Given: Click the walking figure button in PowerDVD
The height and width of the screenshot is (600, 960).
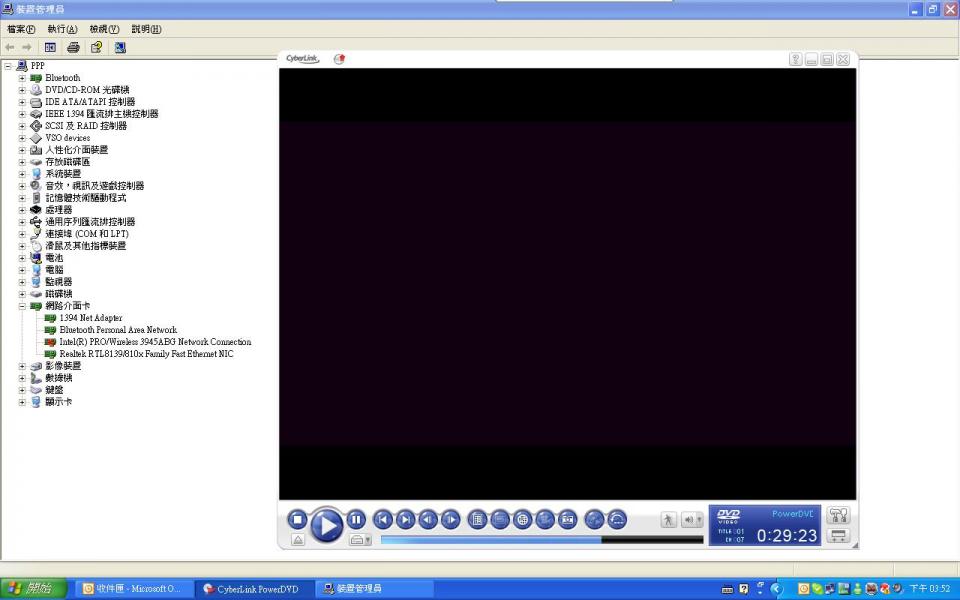Looking at the screenshot, I should tap(669, 520).
